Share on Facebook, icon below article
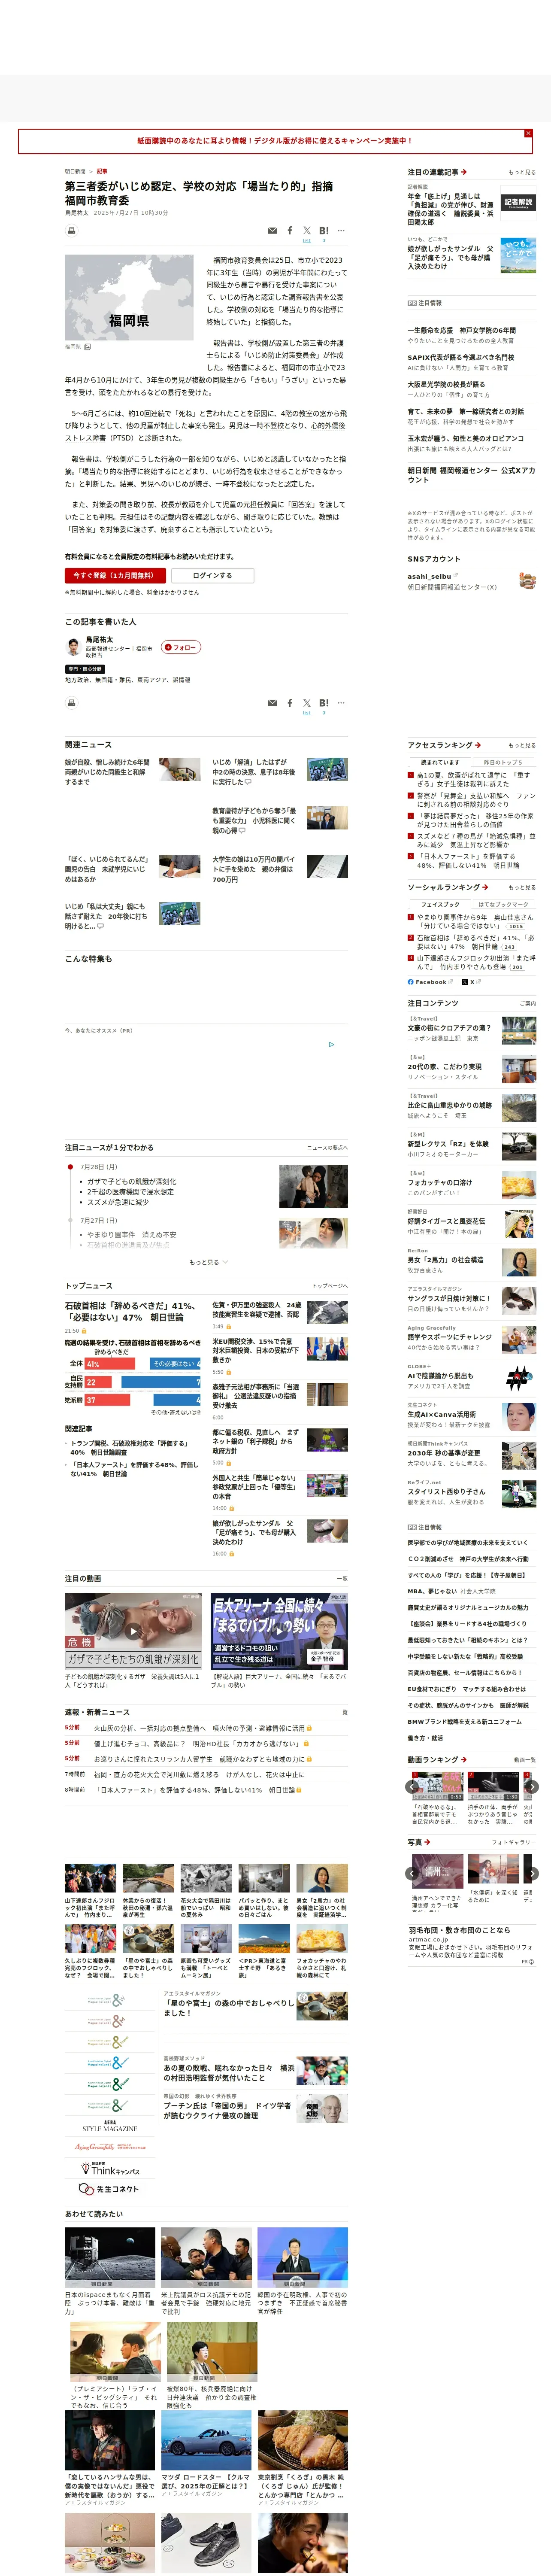The width and height of the screenshot is (551, 2576). (x=290, y=703)
